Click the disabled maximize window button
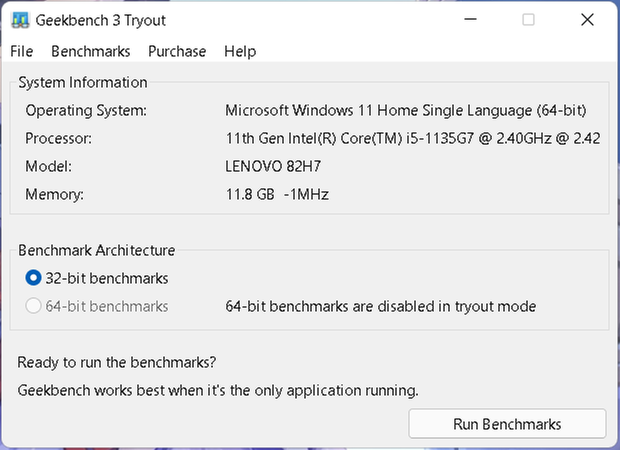Viewport: 620px width, 450px height. [x=528, y=19]
